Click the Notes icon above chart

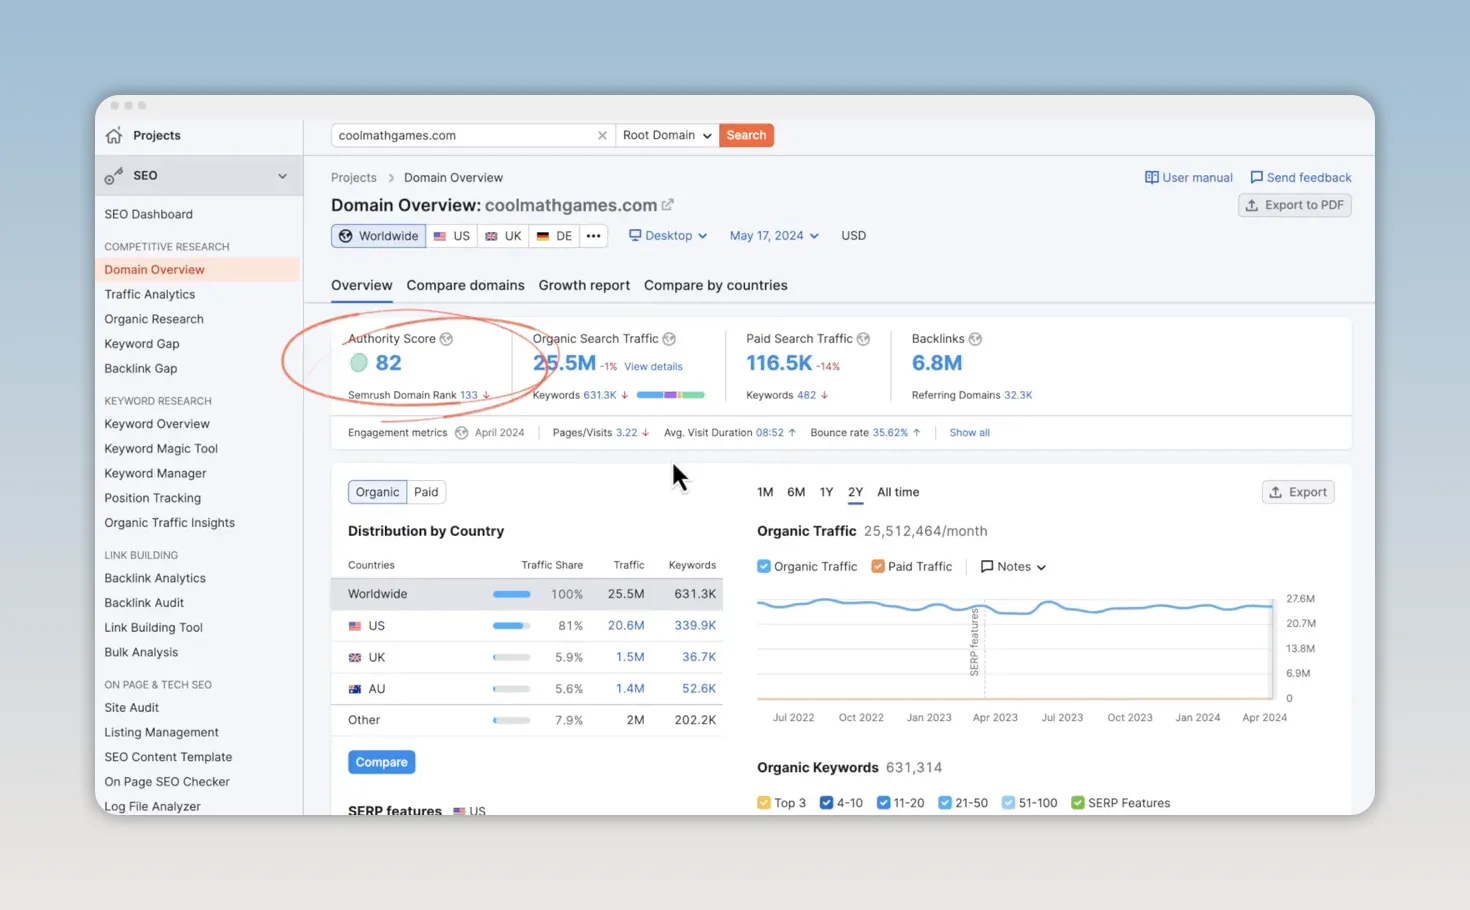click(987, 567)
